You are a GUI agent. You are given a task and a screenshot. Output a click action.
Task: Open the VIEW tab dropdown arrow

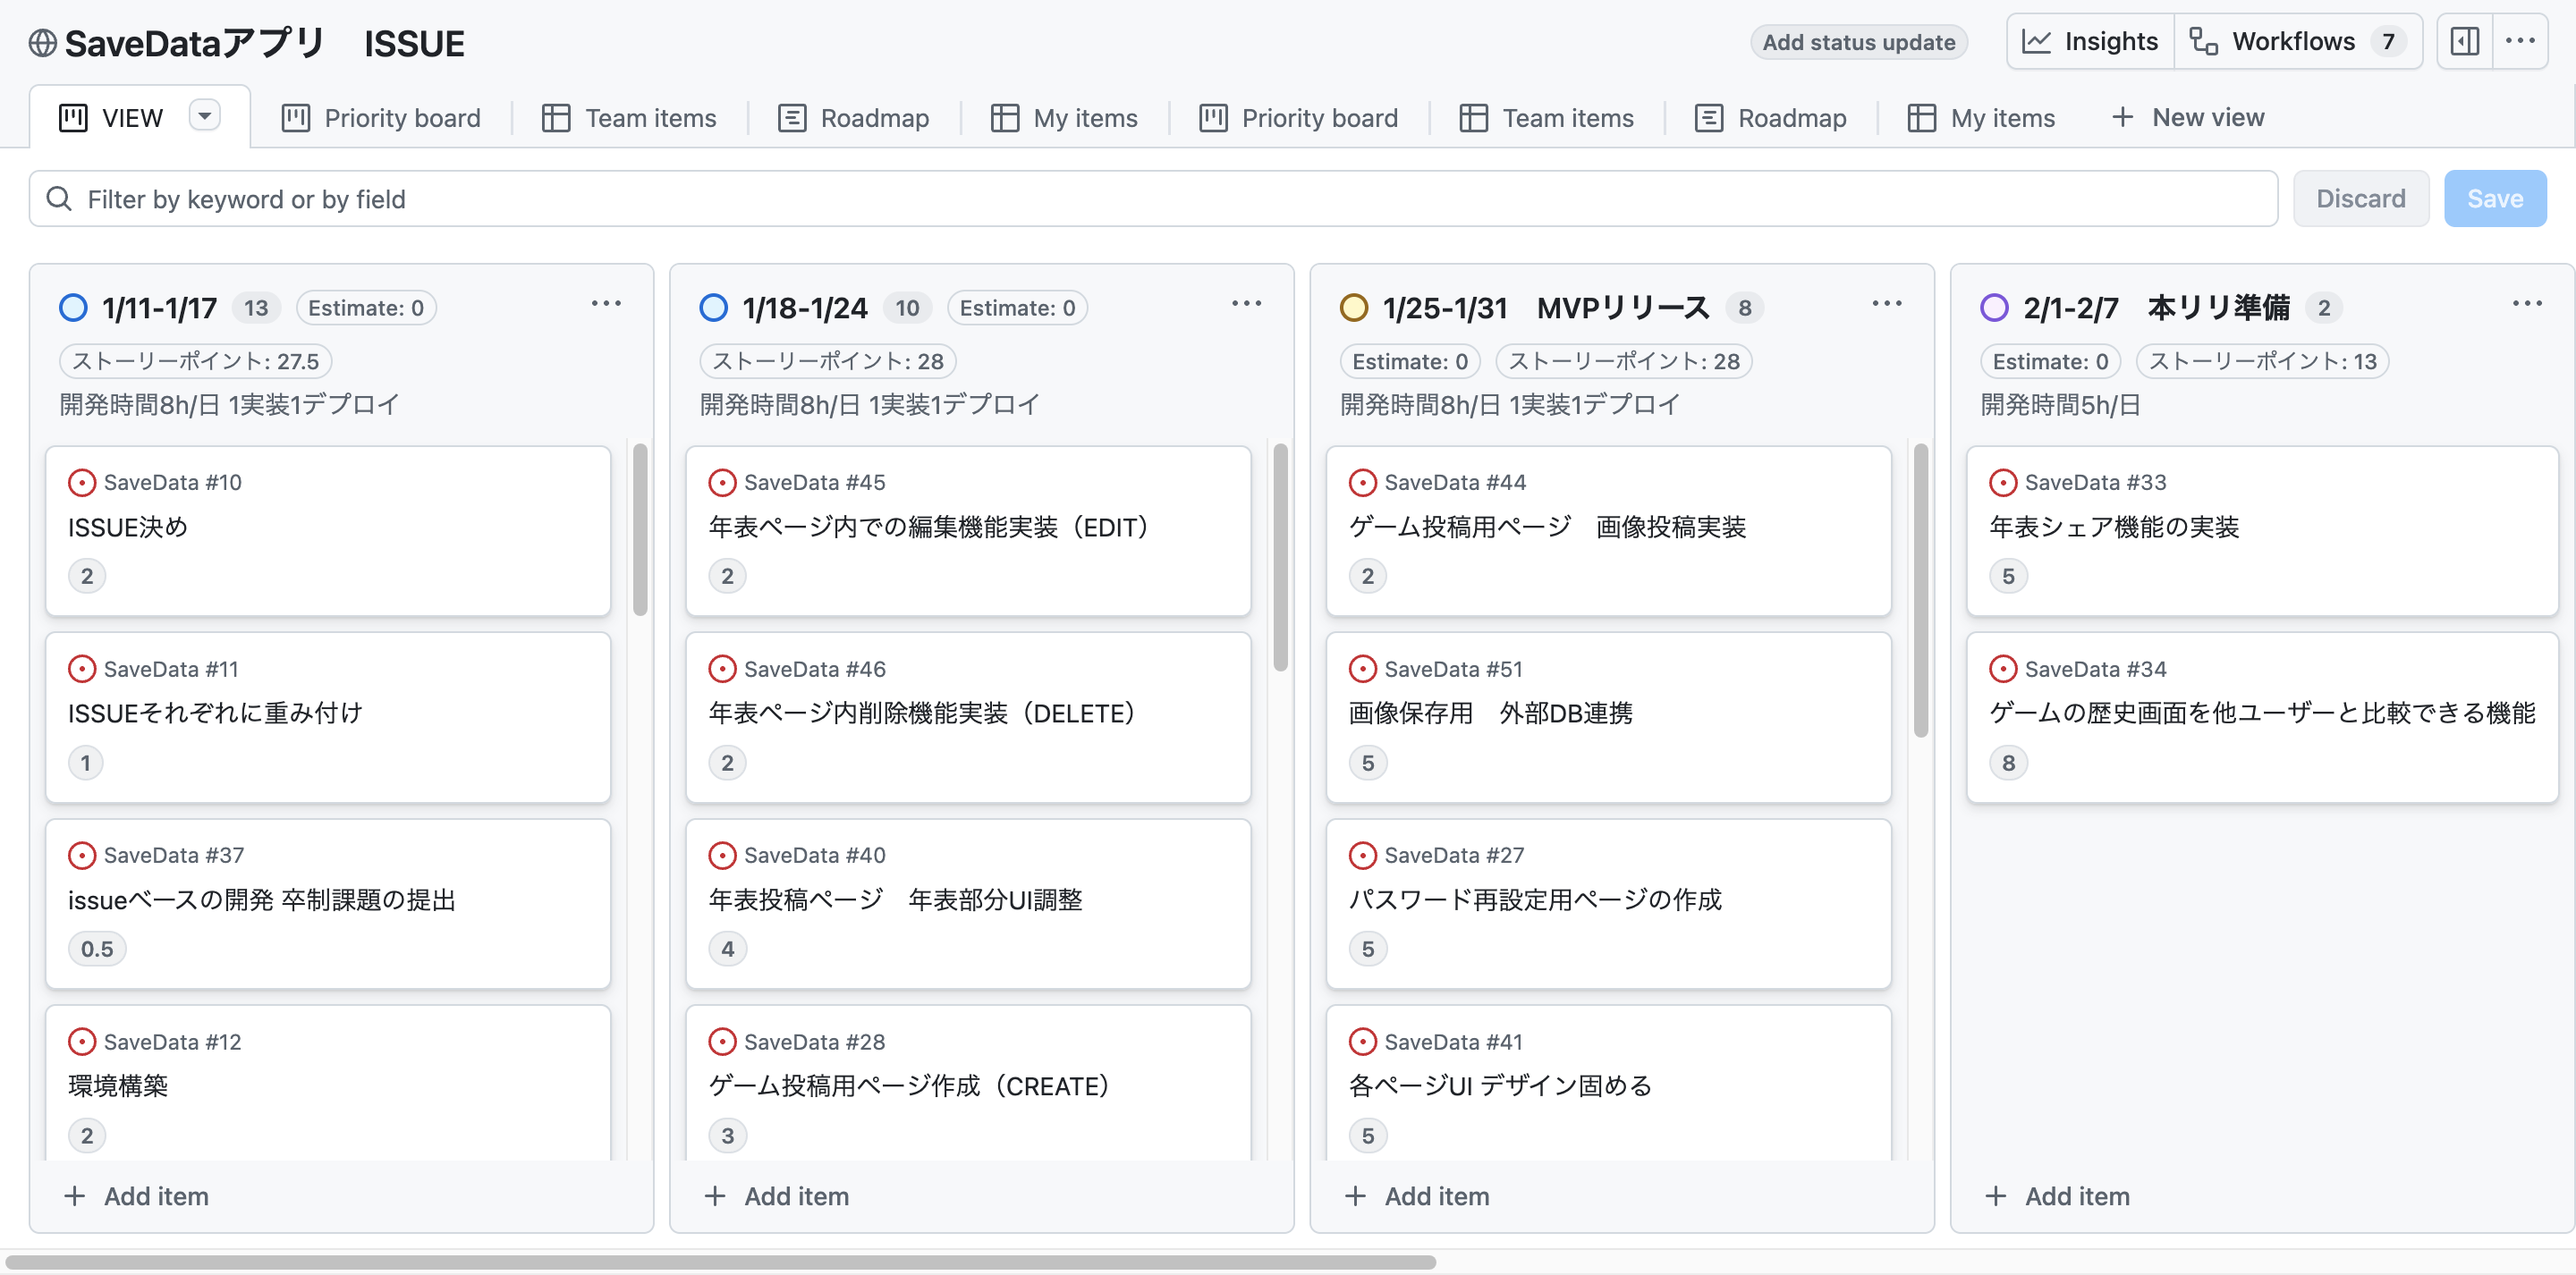(x=205, y=116)
